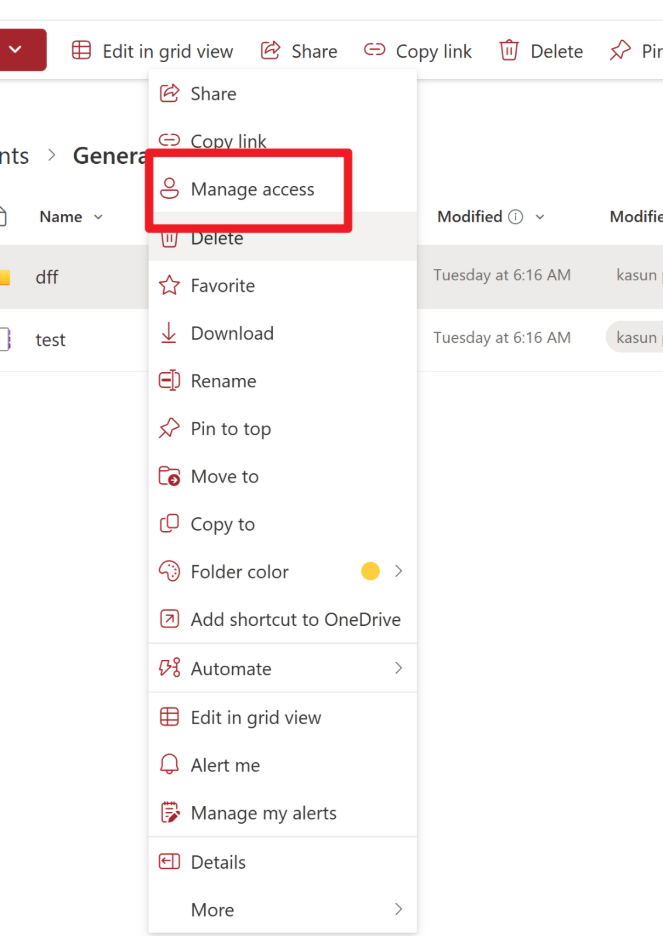Click the Rename icon in context menu
This screenshot has width=663, height=936.
tap(169, 380)
